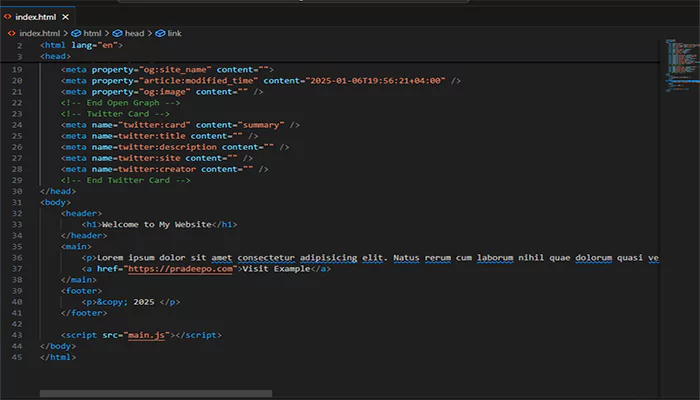Click line number 35 in the gutter

point(17,246)
